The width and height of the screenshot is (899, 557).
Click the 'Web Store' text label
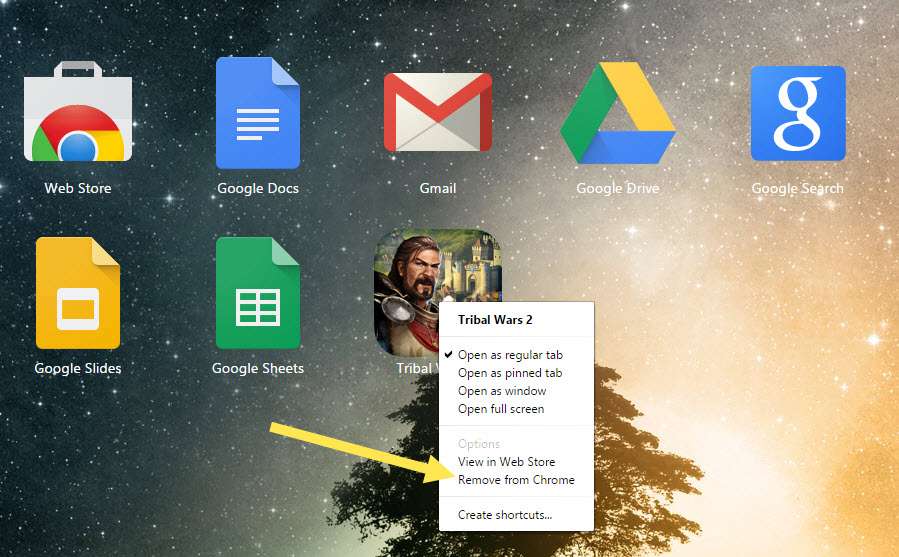click(x=78, y=188)
